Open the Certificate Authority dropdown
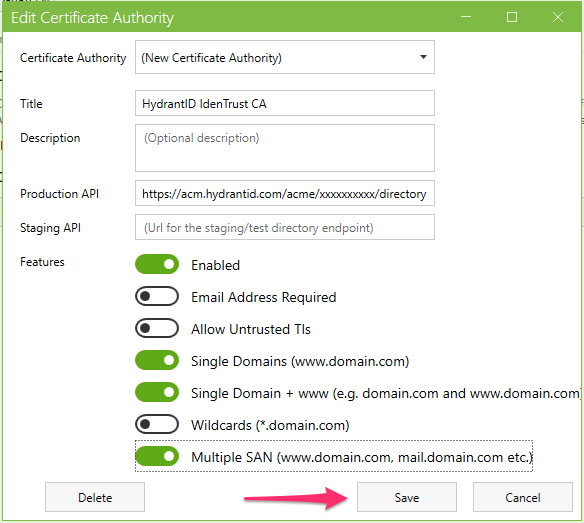The width and height of the screenshot is (584, 523). point(285,57)
